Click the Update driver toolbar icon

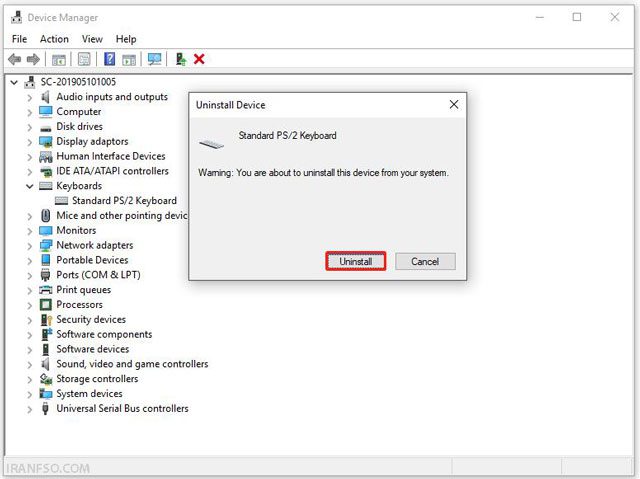click(x=181, y=59)
